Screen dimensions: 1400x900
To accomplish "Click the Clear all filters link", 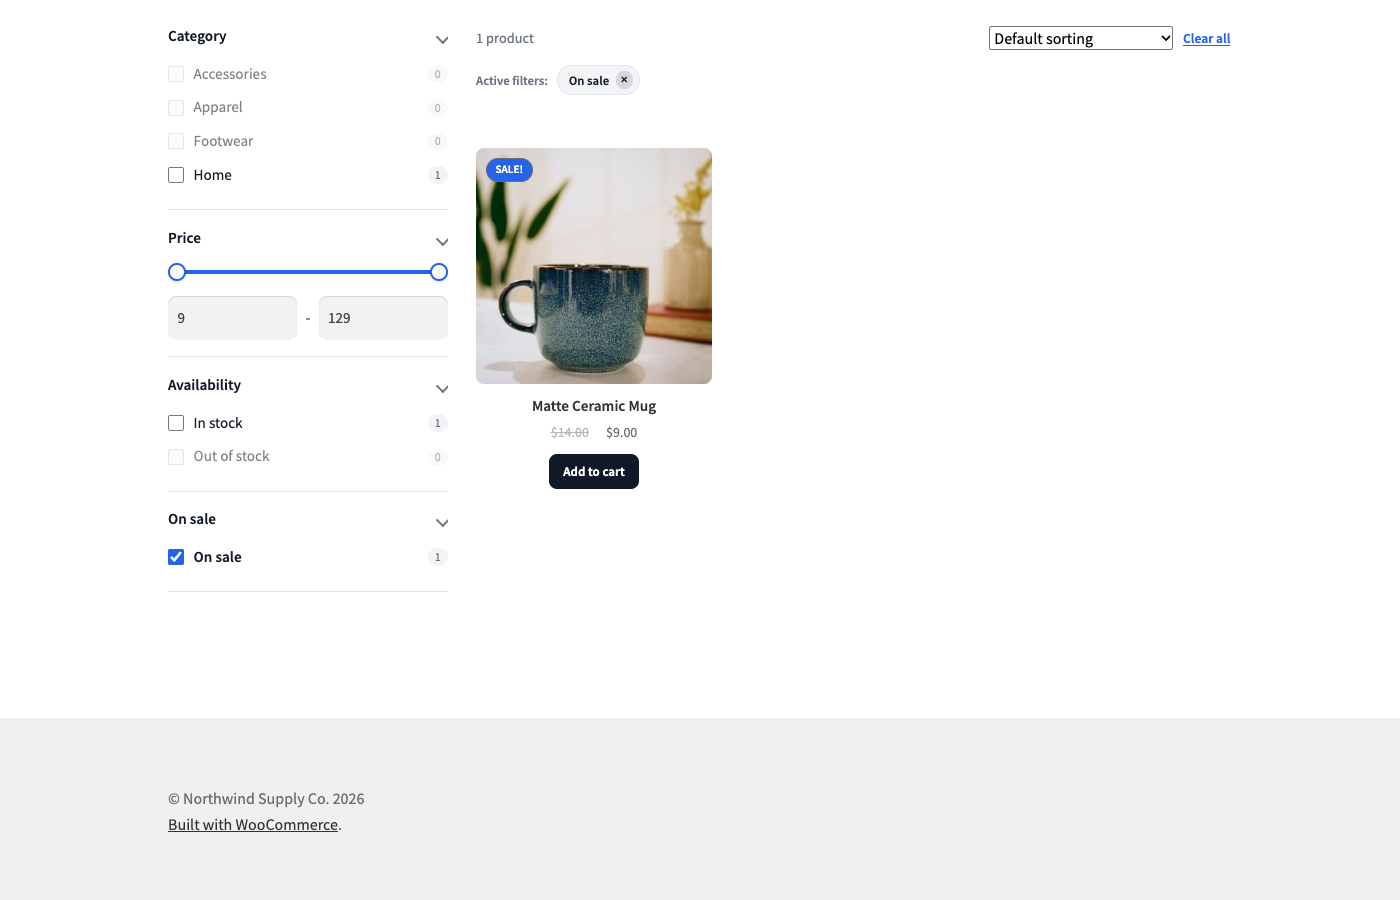I will point(1206,38).
